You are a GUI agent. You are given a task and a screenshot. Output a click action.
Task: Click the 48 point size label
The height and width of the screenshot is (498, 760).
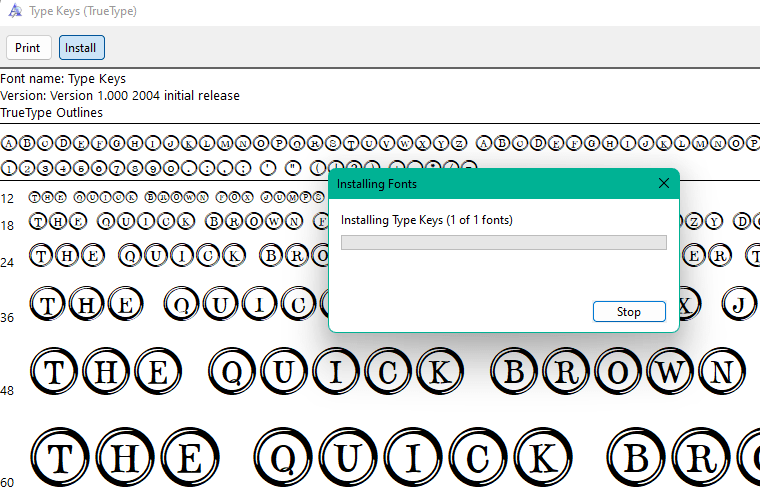[8, 390]
